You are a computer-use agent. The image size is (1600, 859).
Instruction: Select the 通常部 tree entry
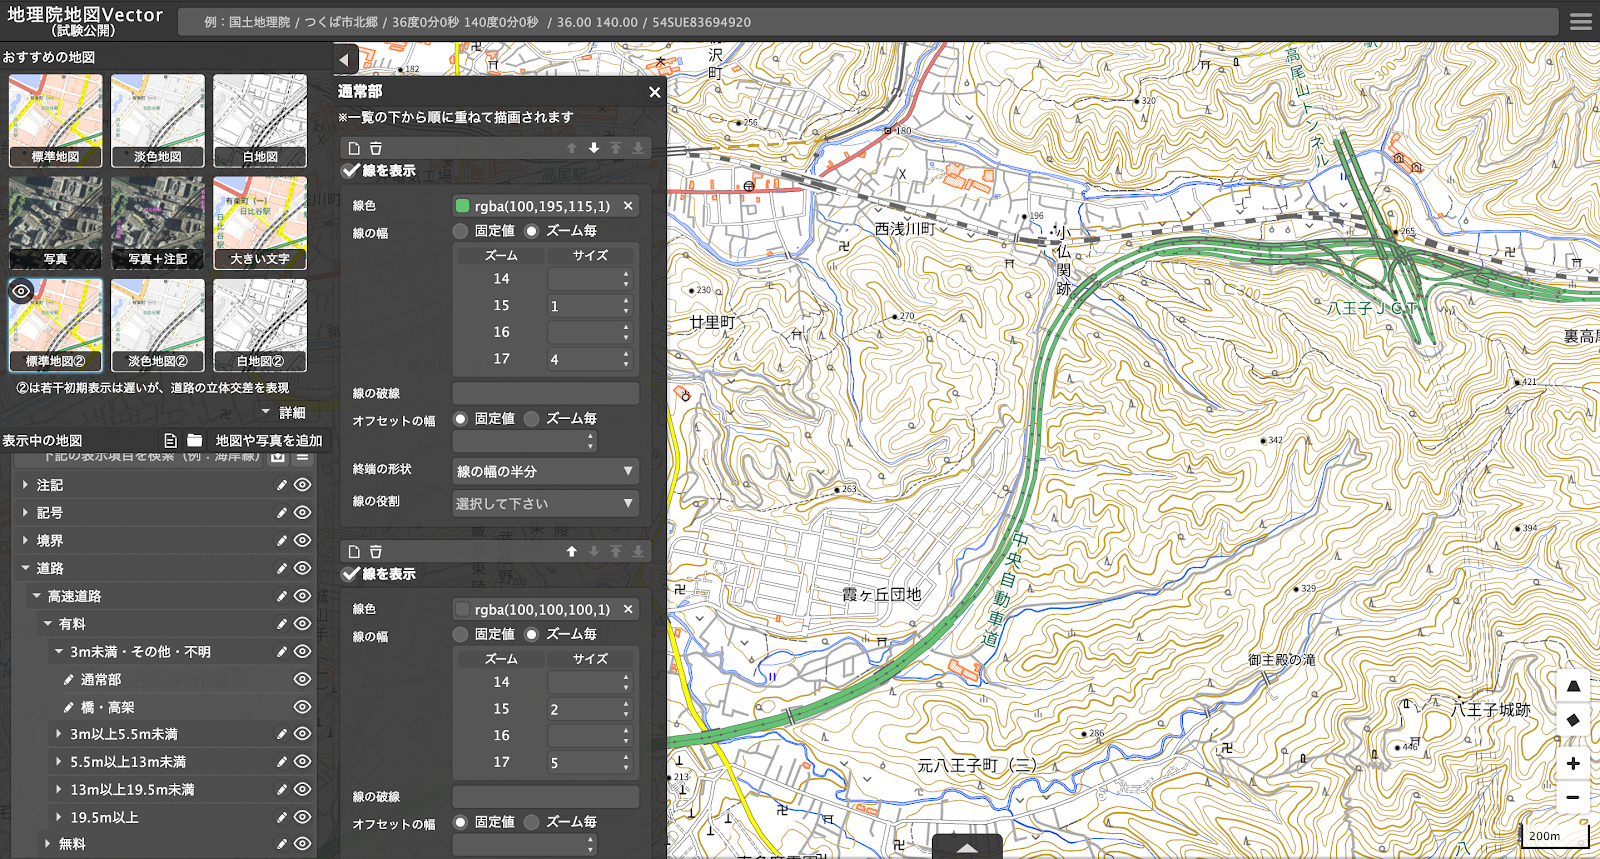tap(101, 679)
